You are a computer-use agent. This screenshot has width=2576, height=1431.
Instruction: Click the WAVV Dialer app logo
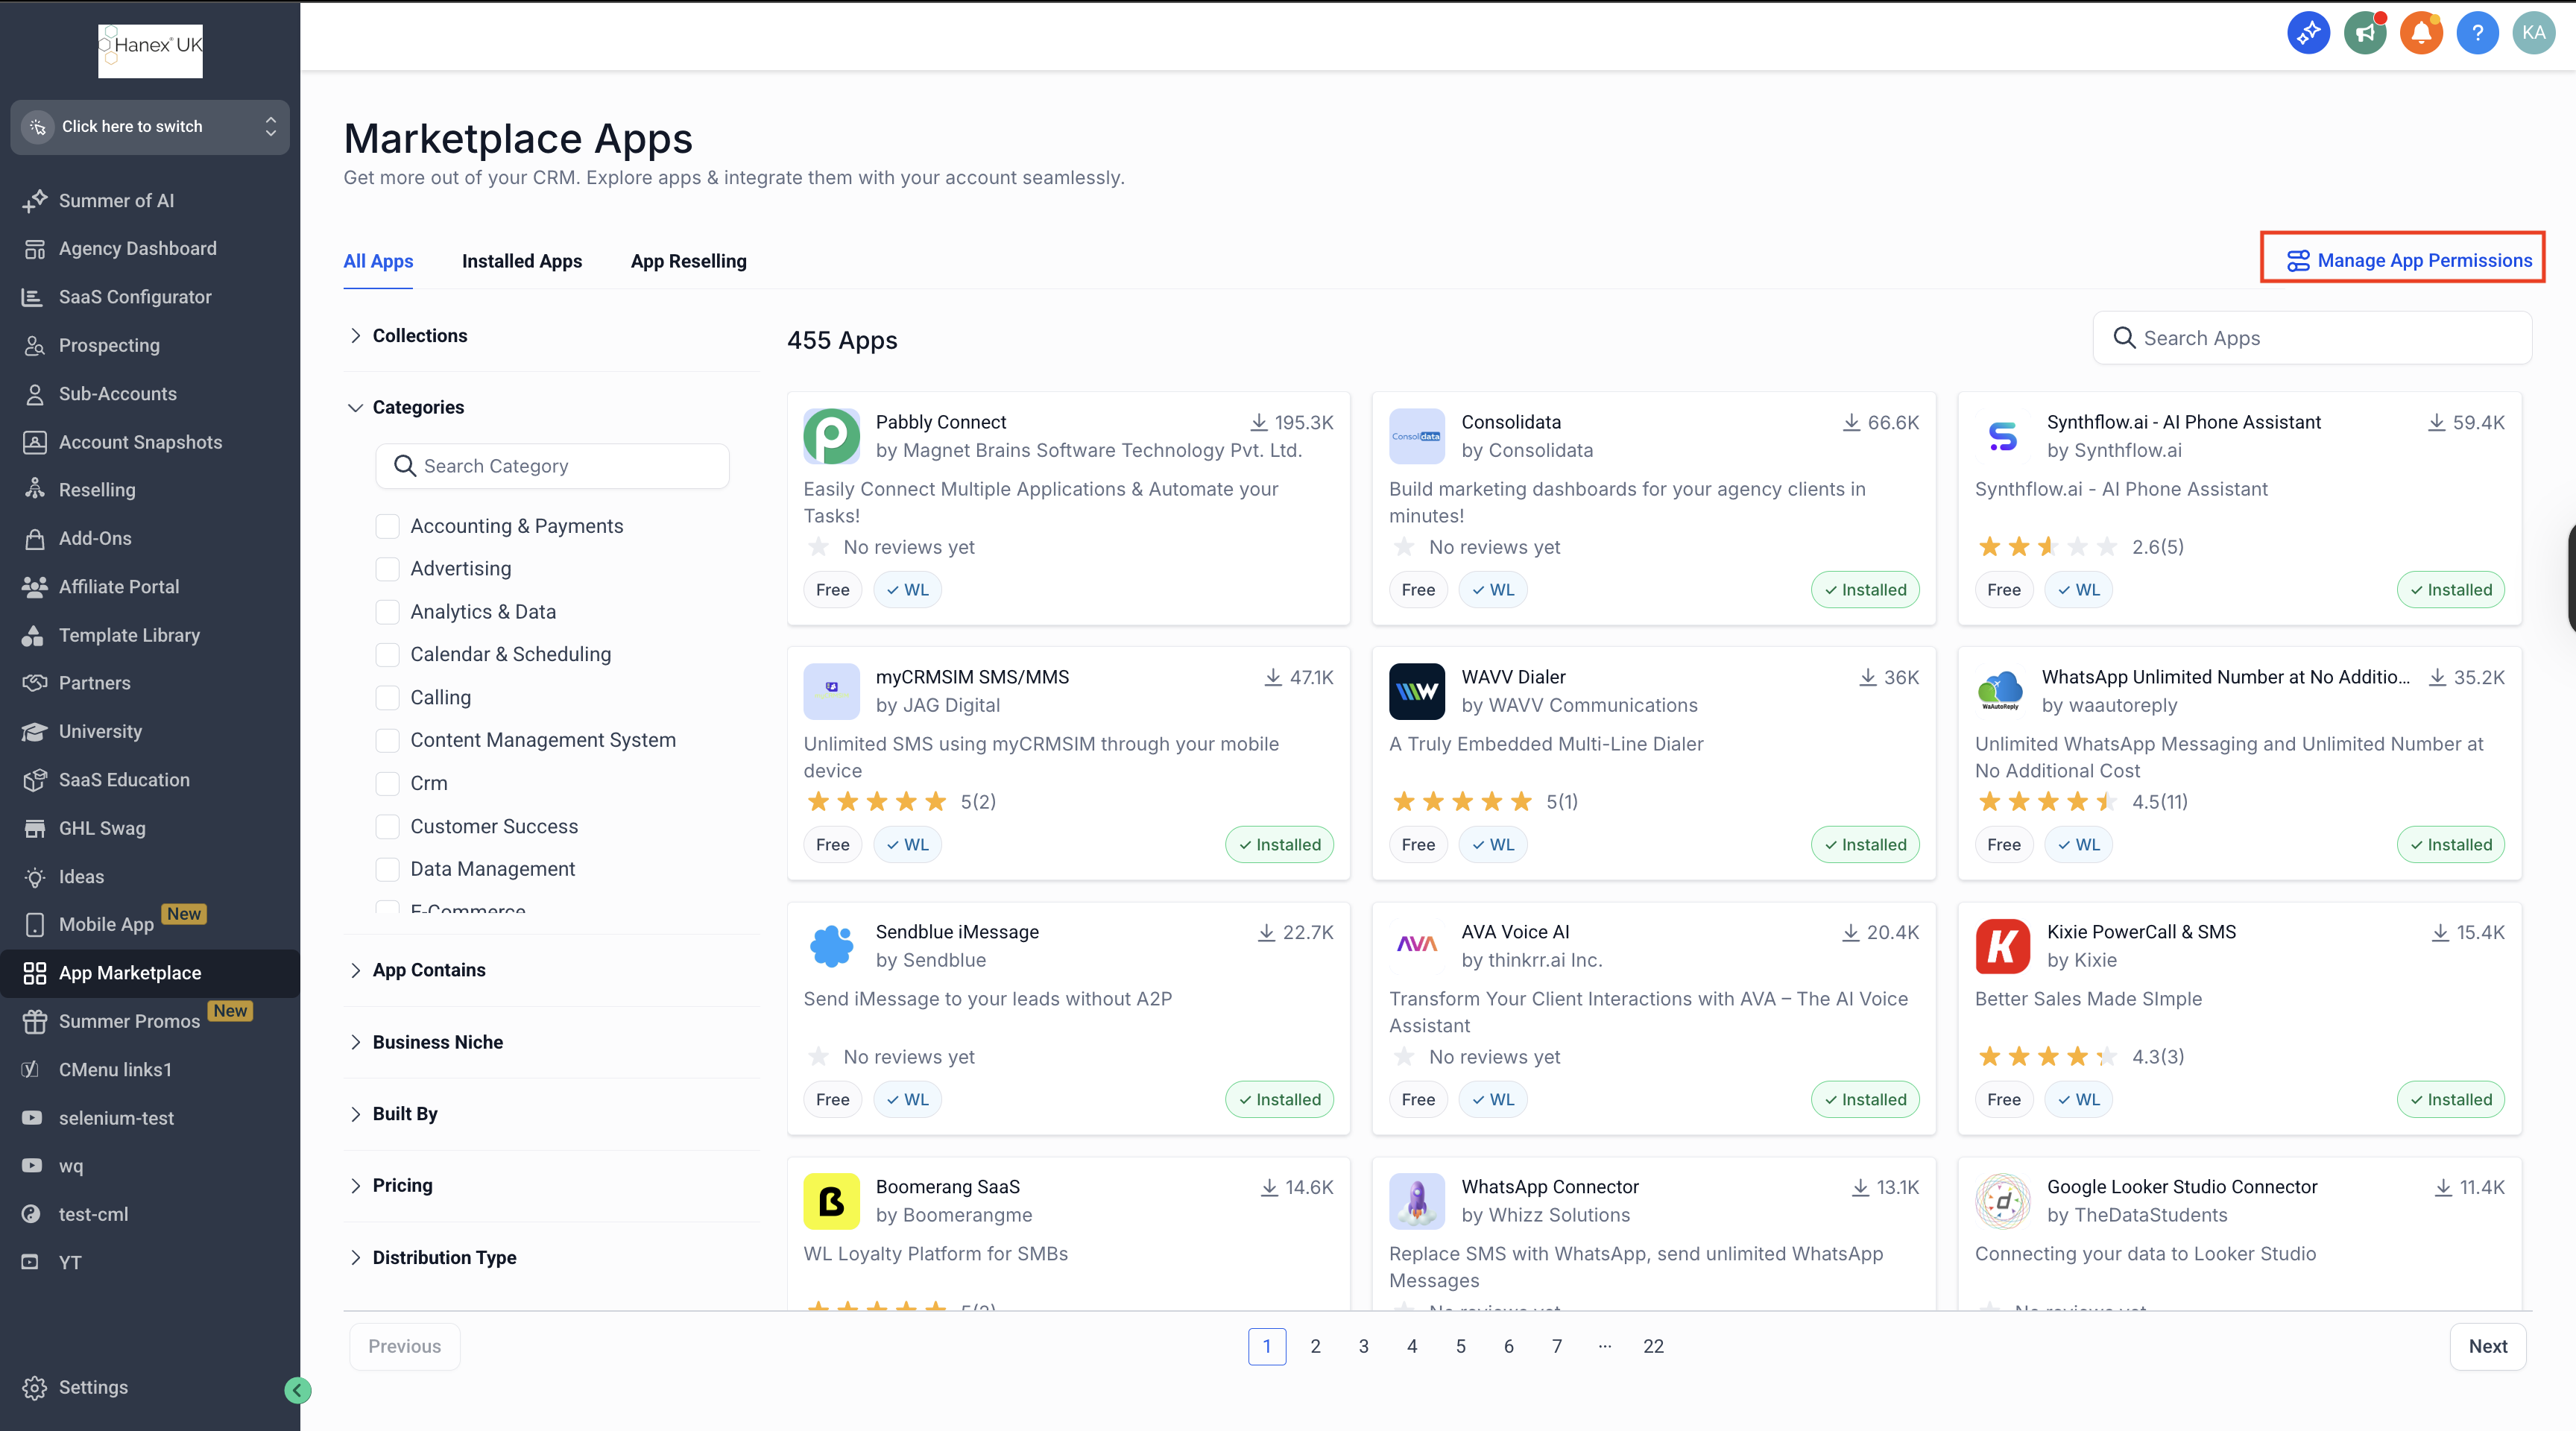[x=1416, y=691]
